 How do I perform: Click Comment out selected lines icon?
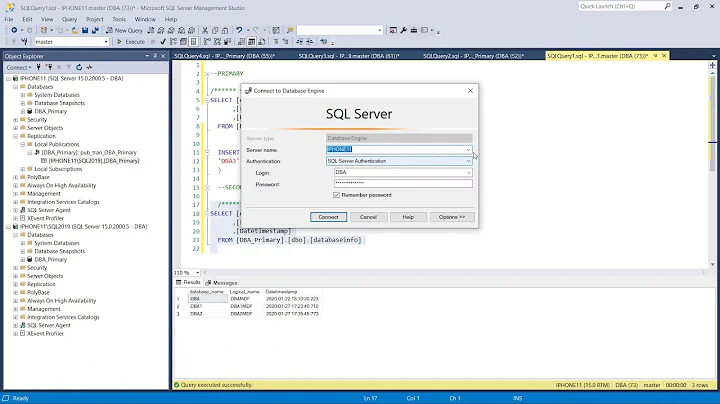coord(276,42)
